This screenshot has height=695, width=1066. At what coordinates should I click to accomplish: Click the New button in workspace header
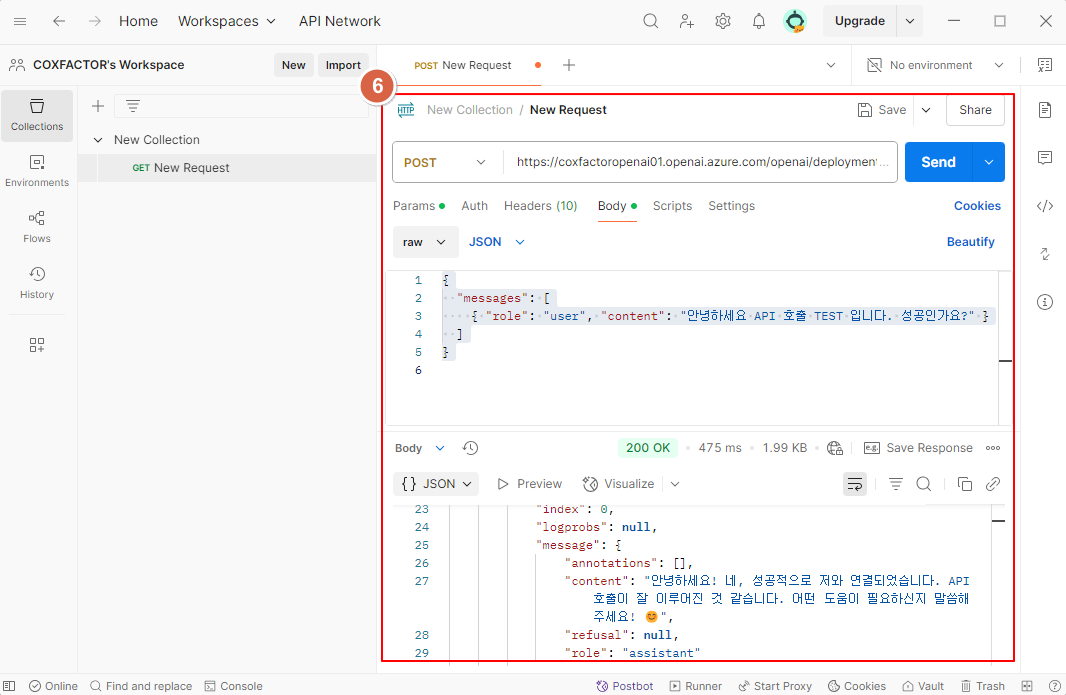pyautogui.click(x=294, y=65)
